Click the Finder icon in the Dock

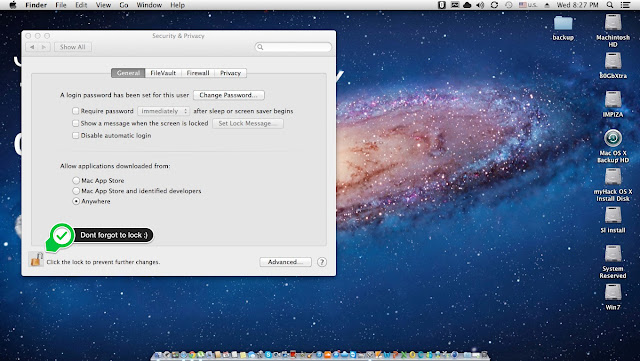(x=158, y=355)
